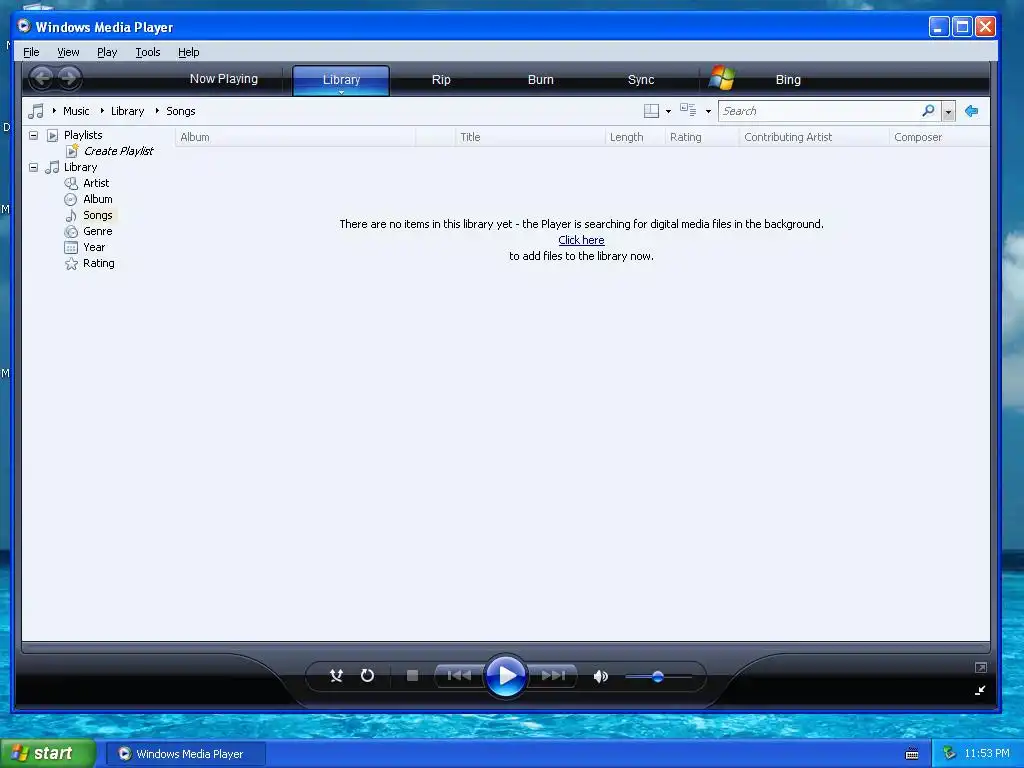Select Artist in the library tree

coord(96,184)
